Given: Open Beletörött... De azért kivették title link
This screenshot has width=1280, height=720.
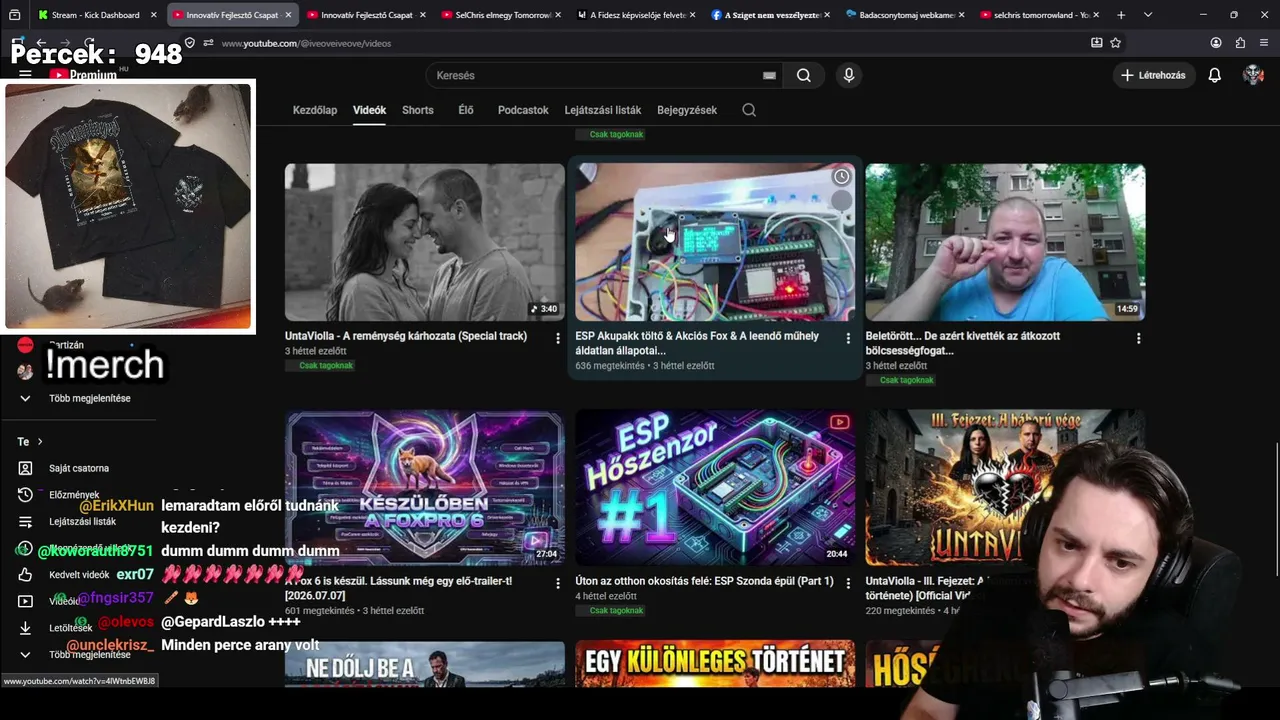Looking at the screenshot, I should (962, 343).
